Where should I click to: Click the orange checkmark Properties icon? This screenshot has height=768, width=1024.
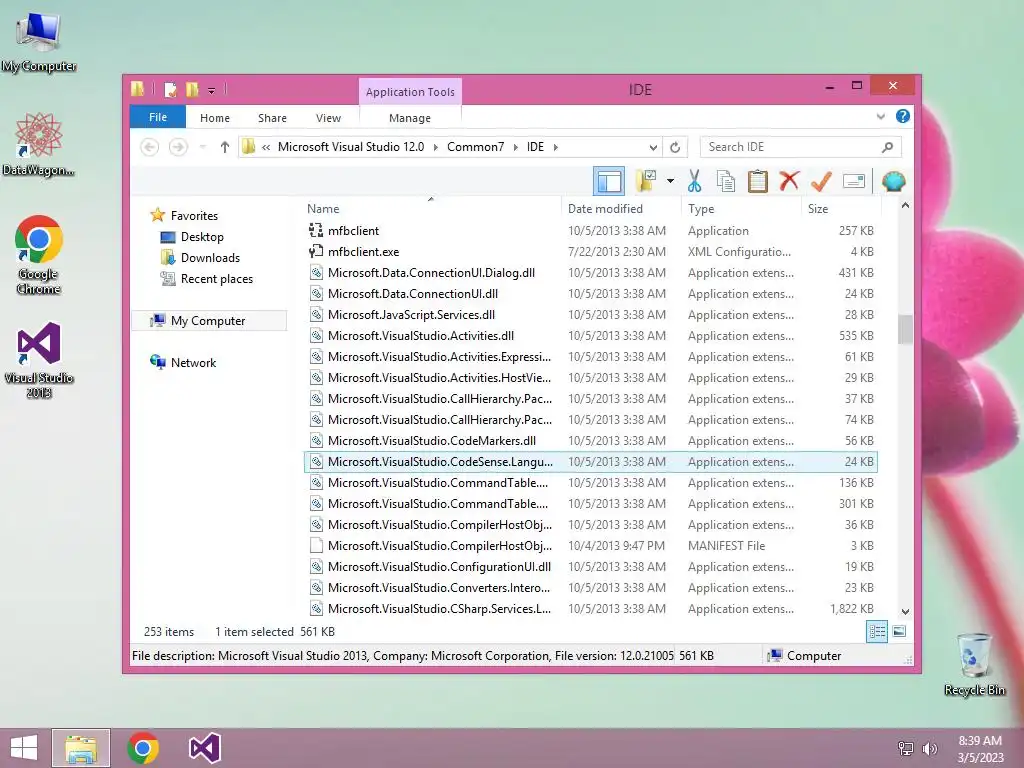click(x=821, y=181)
